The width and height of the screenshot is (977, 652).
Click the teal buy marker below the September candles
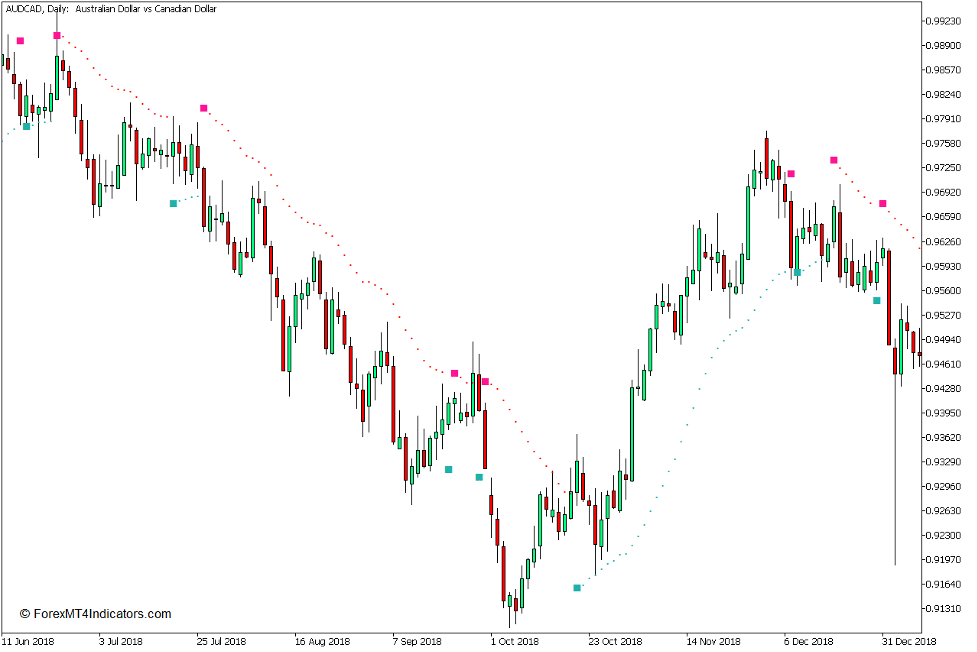click(448, 469)
